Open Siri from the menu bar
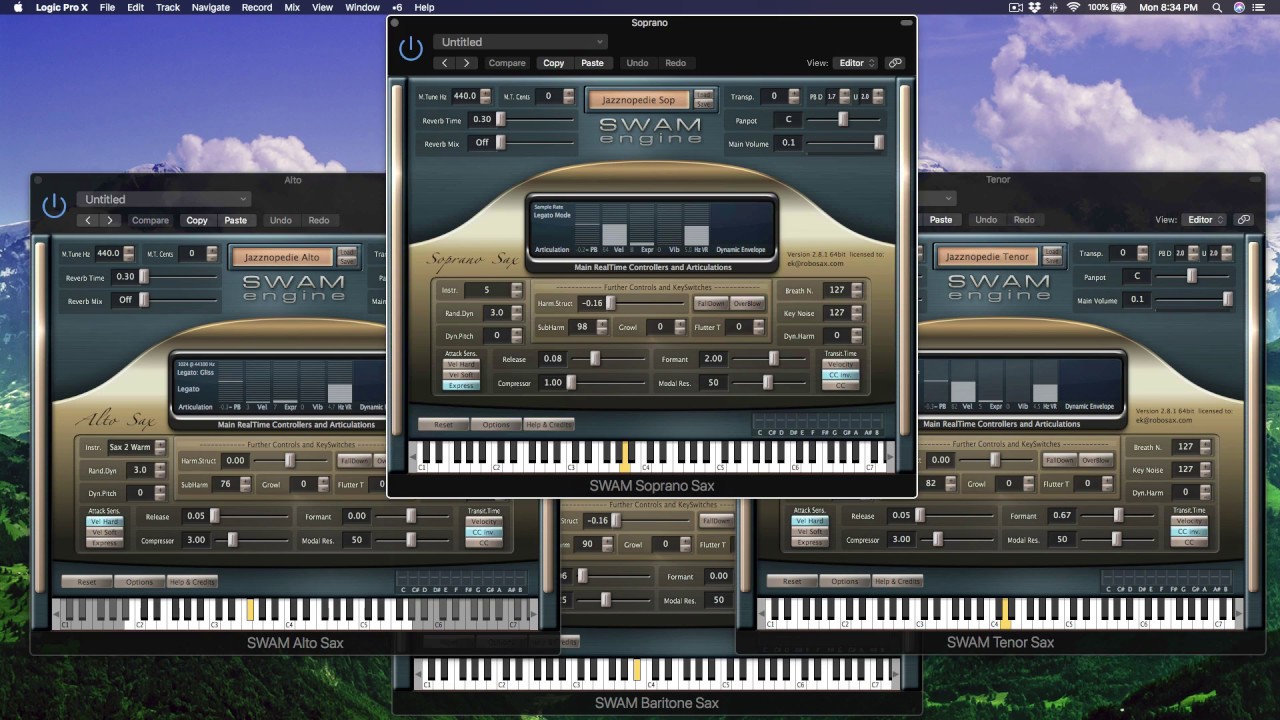Viewport: 1280px width, 720px height. click(1240, 7)
